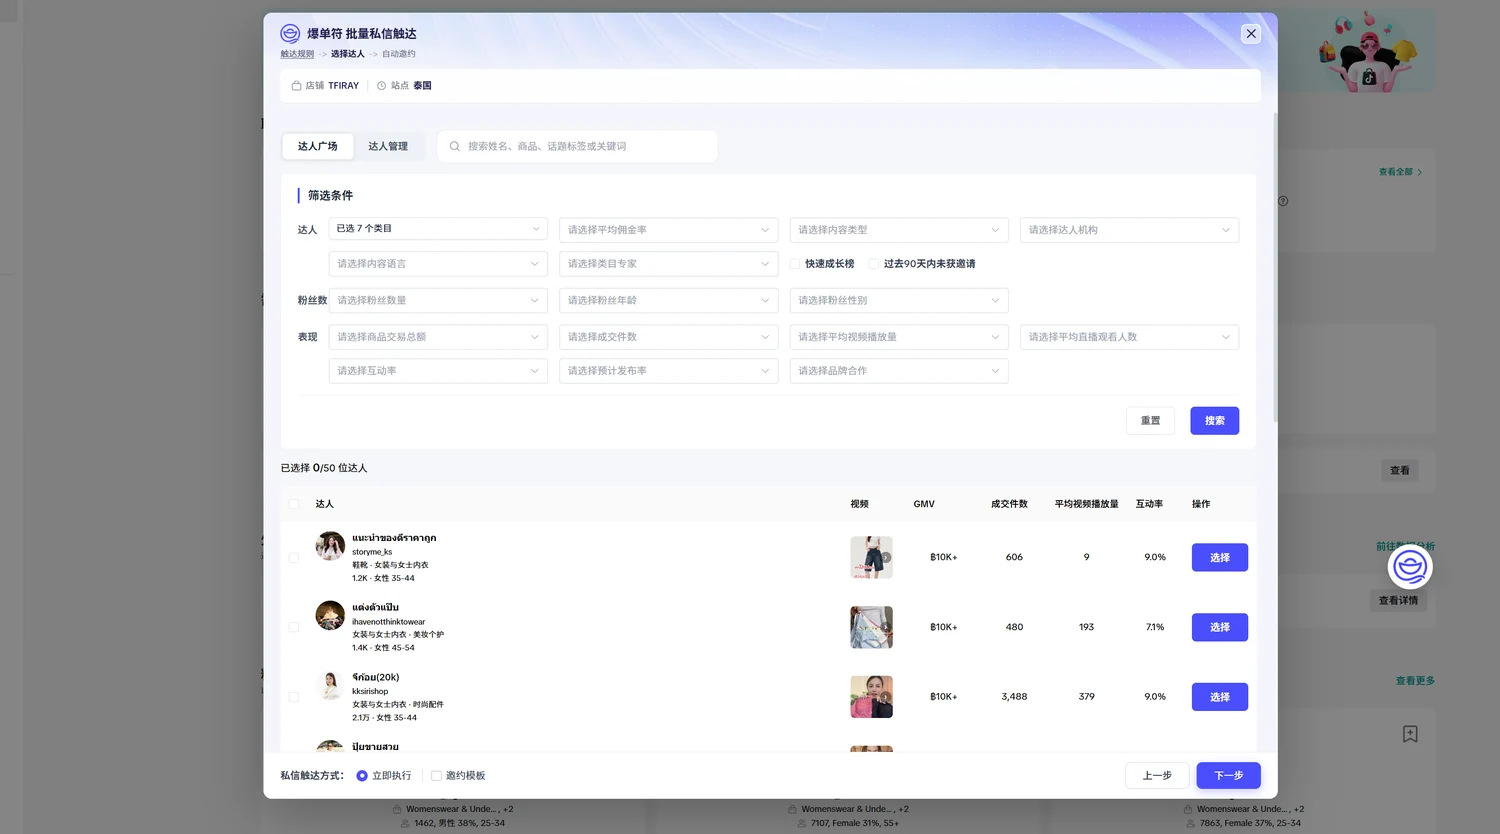Screen dimensions: 1500x834
Task: Click the dialog's vertical scrollbar
Action: [x=1275, y=267]
